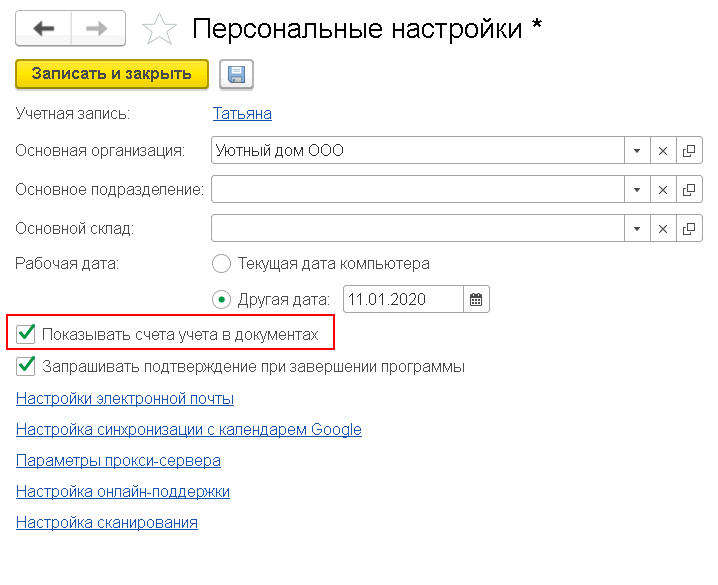Open Настройки электронной почты link
The image size is (718, 585).
point(125,399)
